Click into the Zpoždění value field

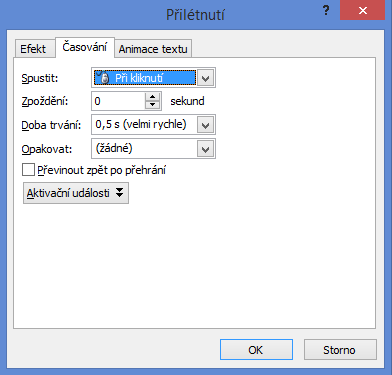click(118, 101)
